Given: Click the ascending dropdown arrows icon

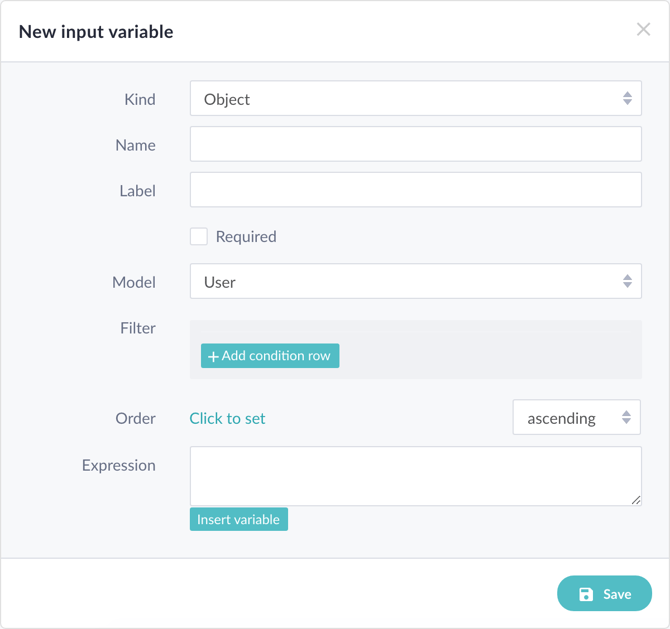Looking at the screenshot, I should tap(626, 417).
